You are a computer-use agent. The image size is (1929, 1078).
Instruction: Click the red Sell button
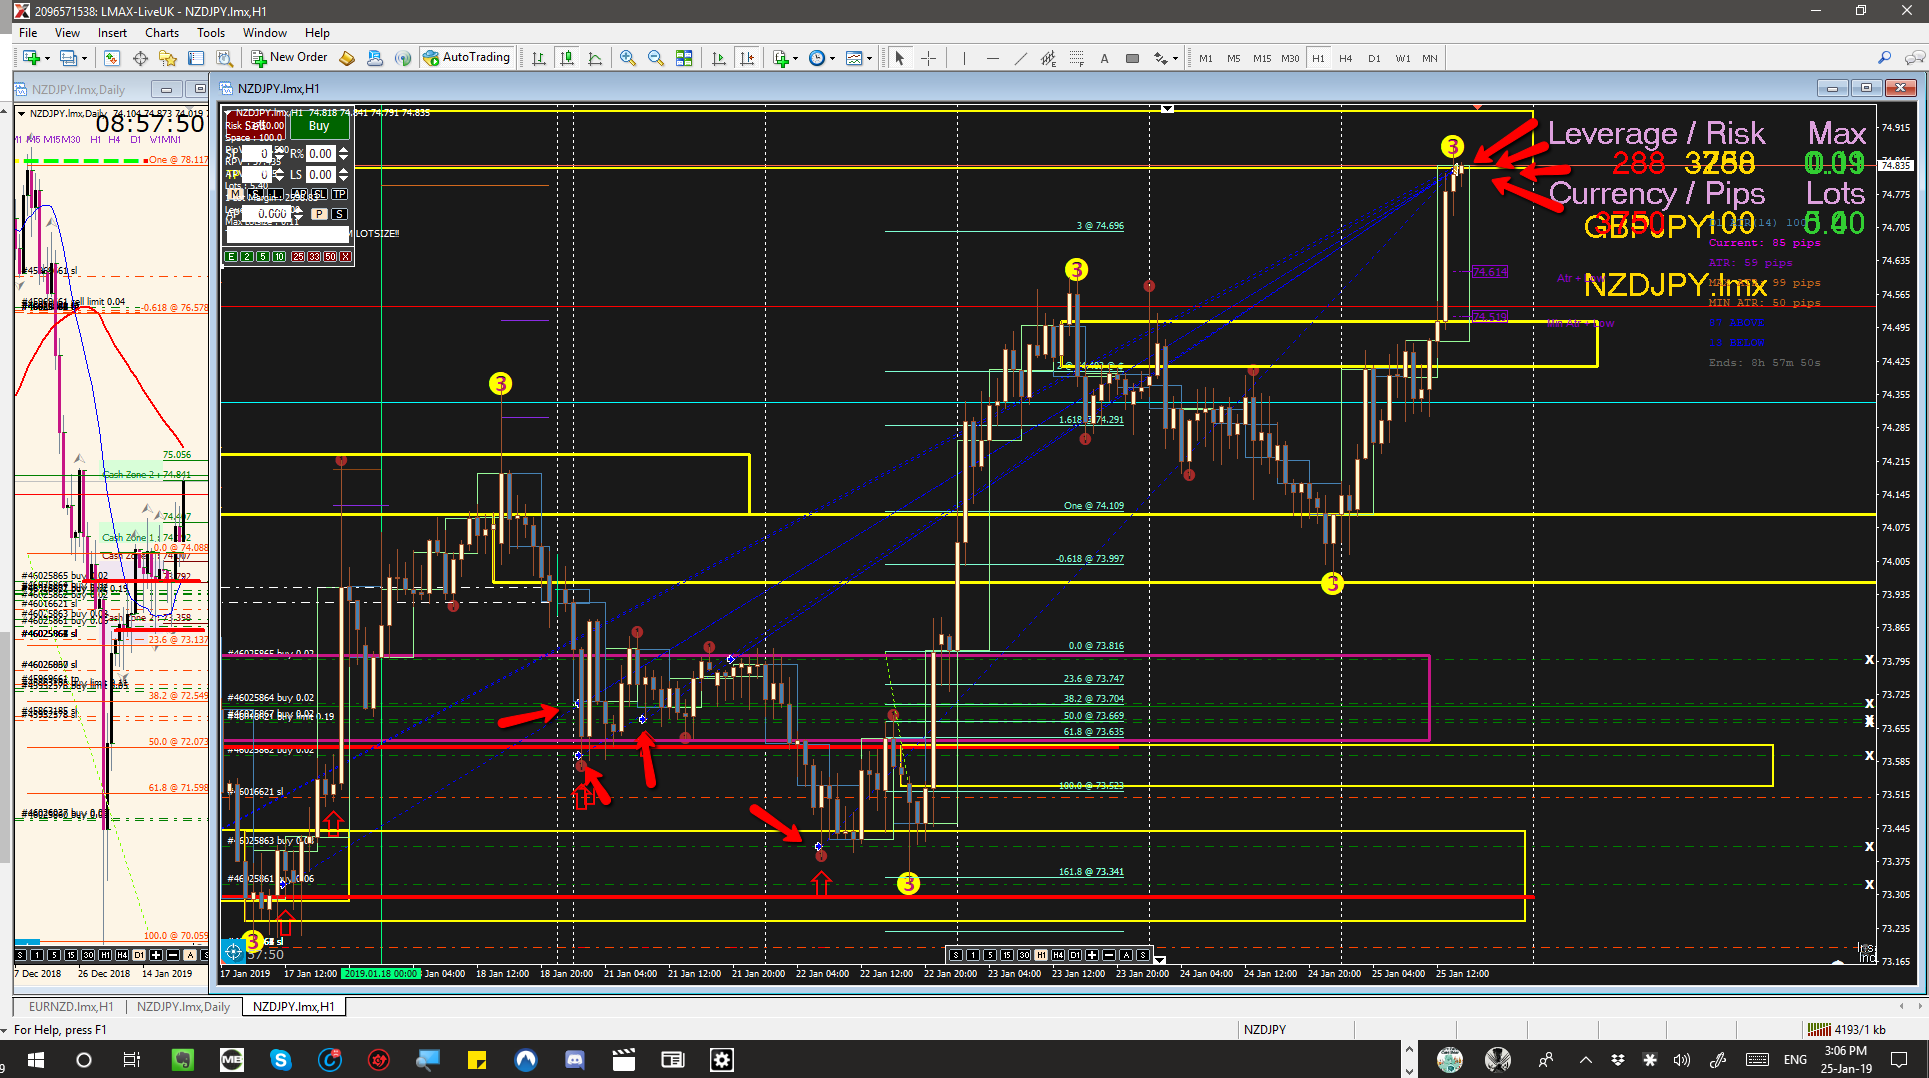[x=256, y=126]
